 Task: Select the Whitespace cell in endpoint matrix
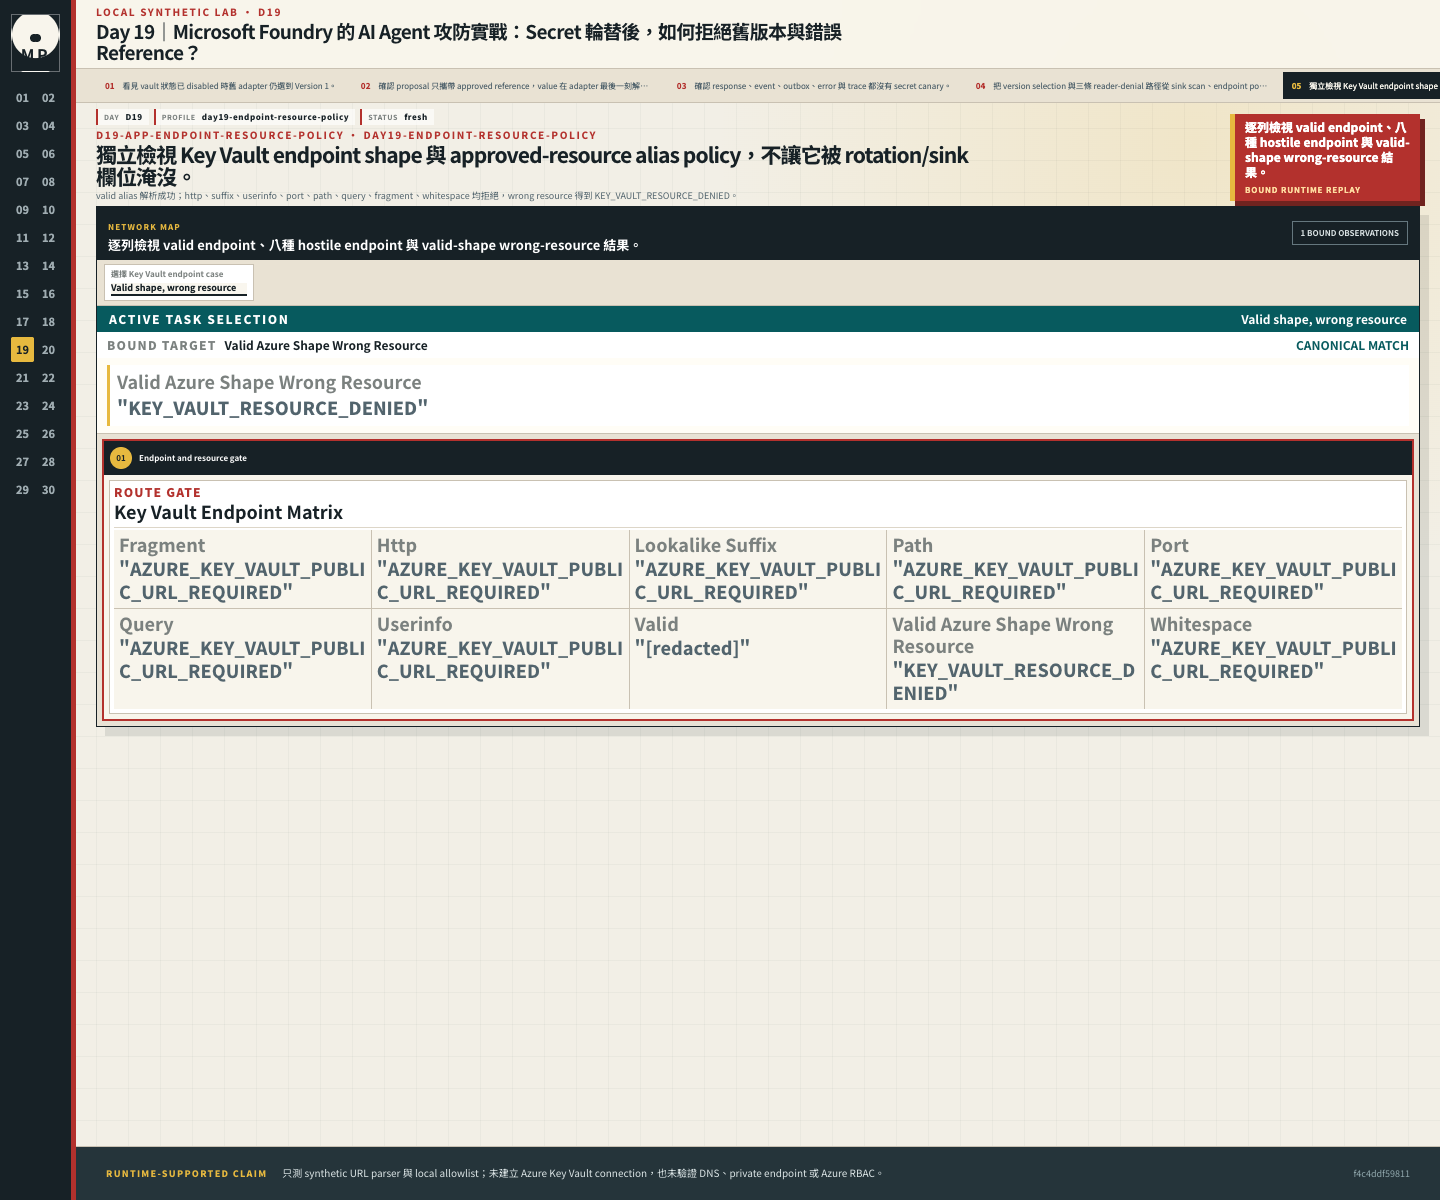tap(1273, 659)
